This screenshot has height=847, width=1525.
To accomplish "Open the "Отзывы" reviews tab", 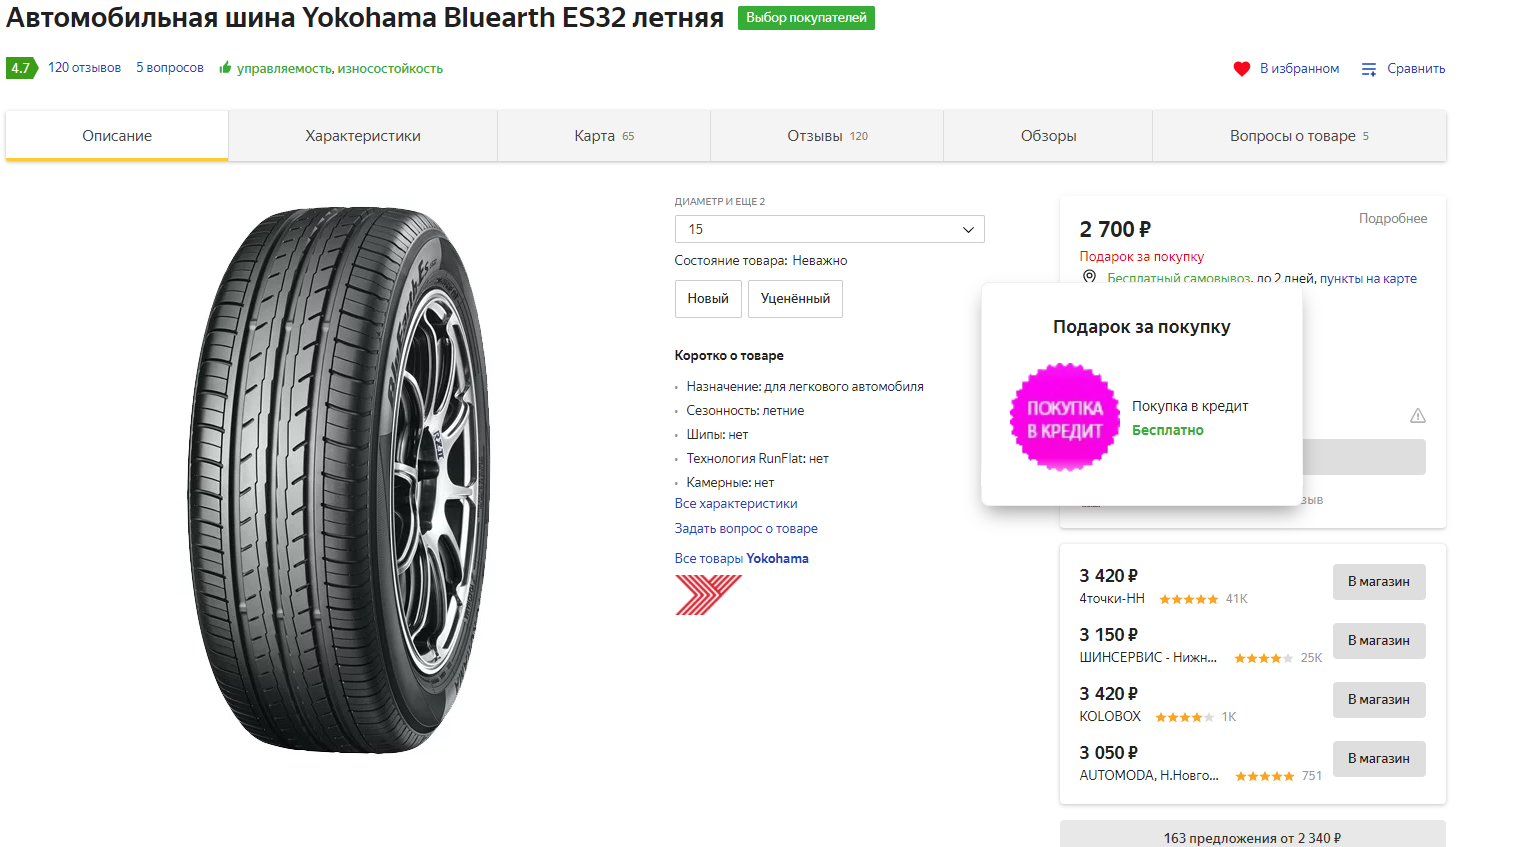I will coord(827,136).
